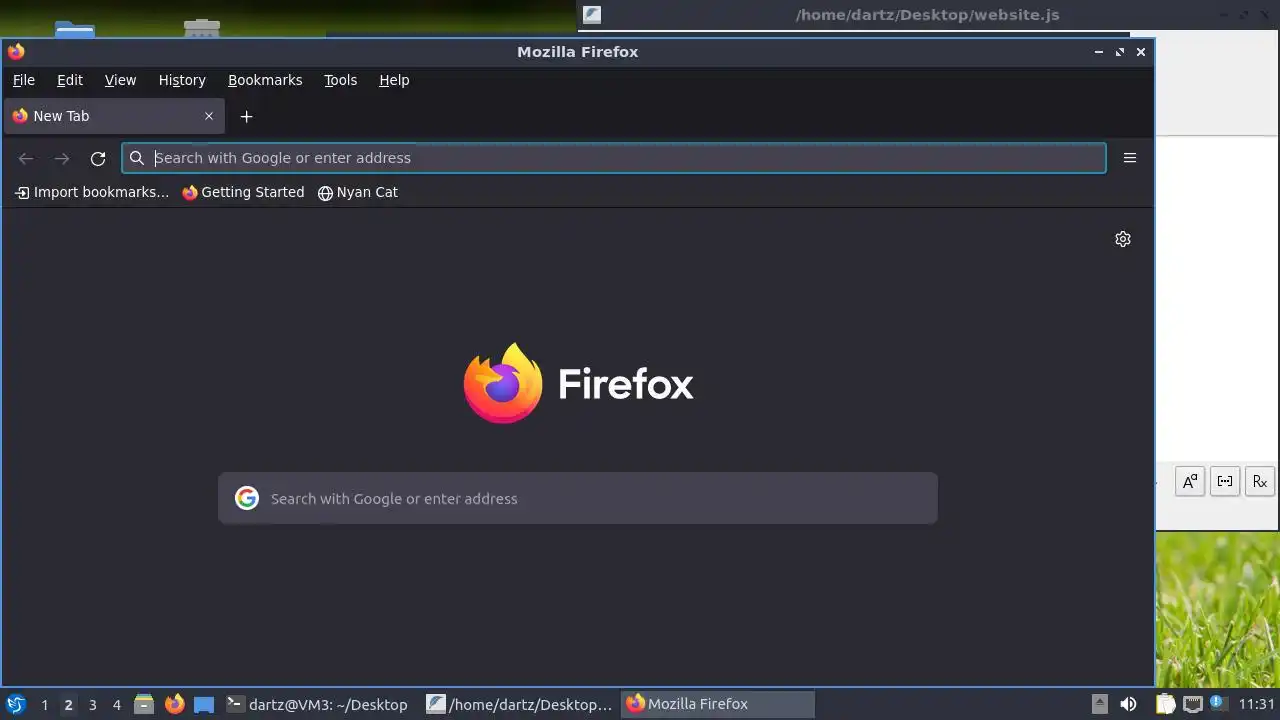This screenshot has height=720, width=1280.
Task: Minimize the Mozilla Firefox window
Action: [1099, 52]
